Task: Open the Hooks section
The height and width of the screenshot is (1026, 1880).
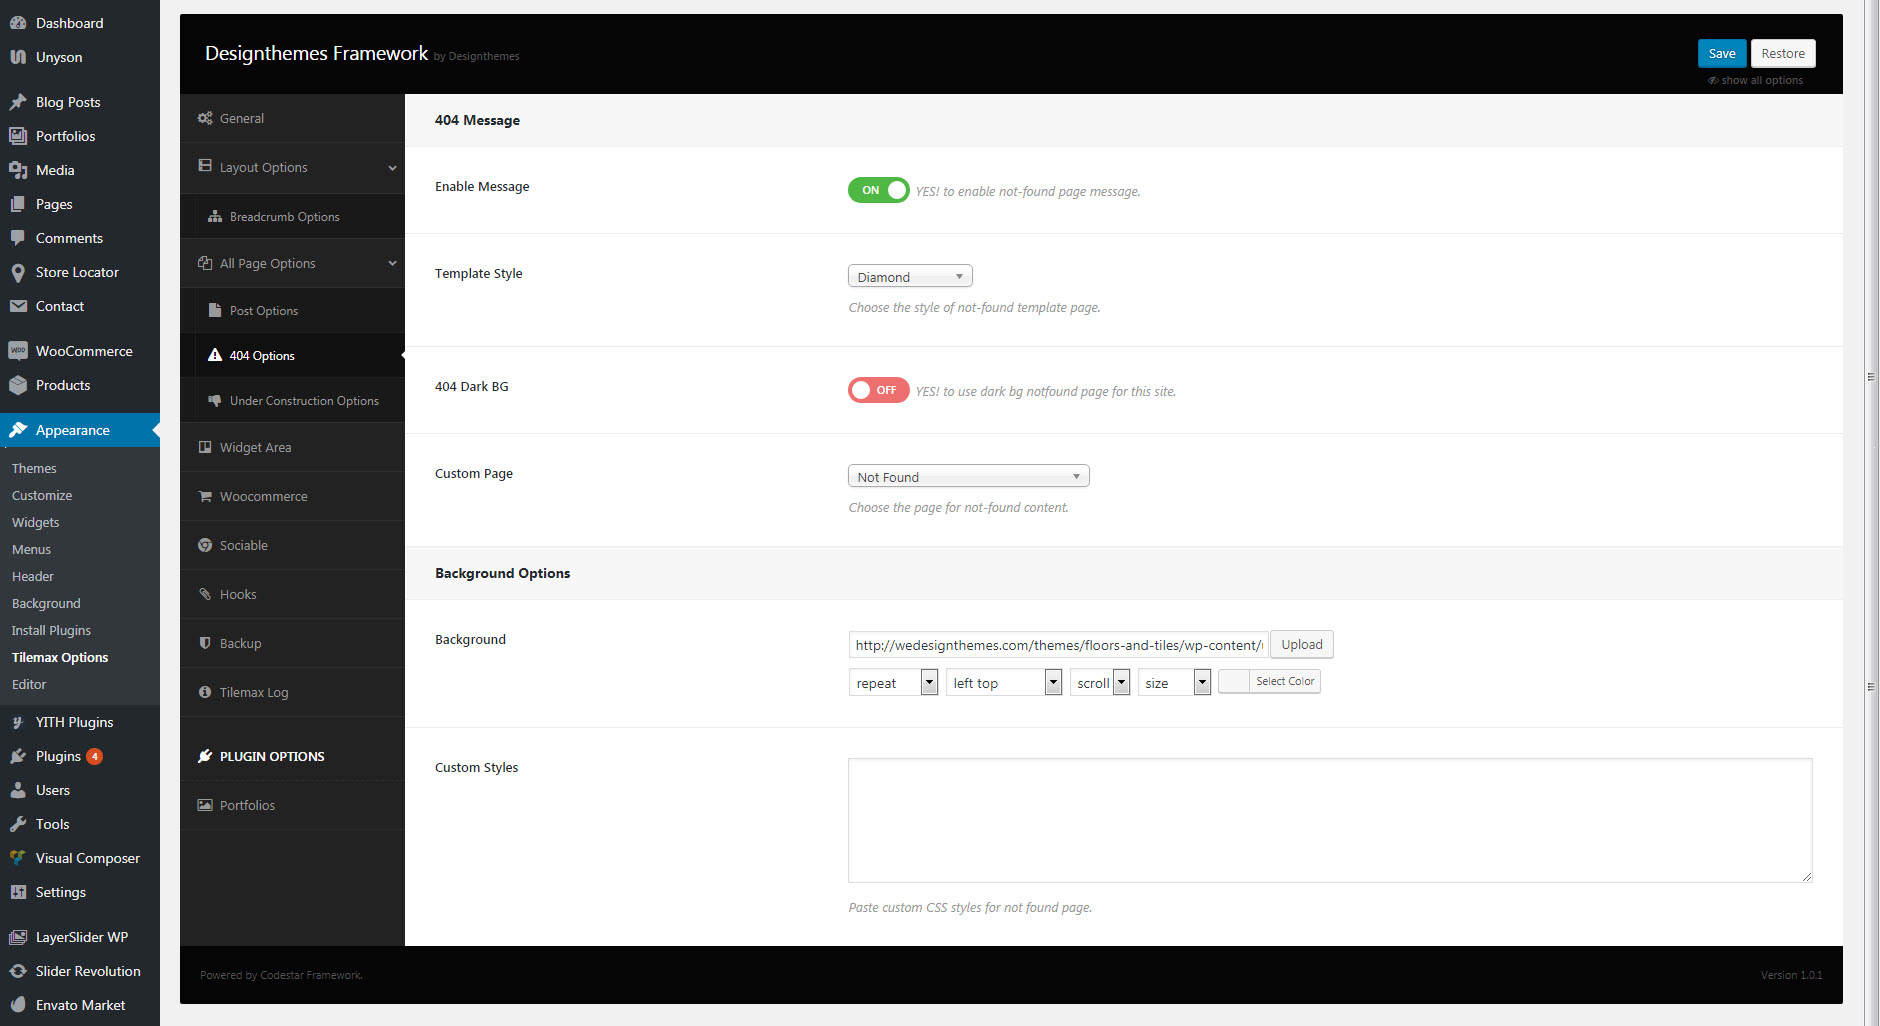Action: click(238, 594)
